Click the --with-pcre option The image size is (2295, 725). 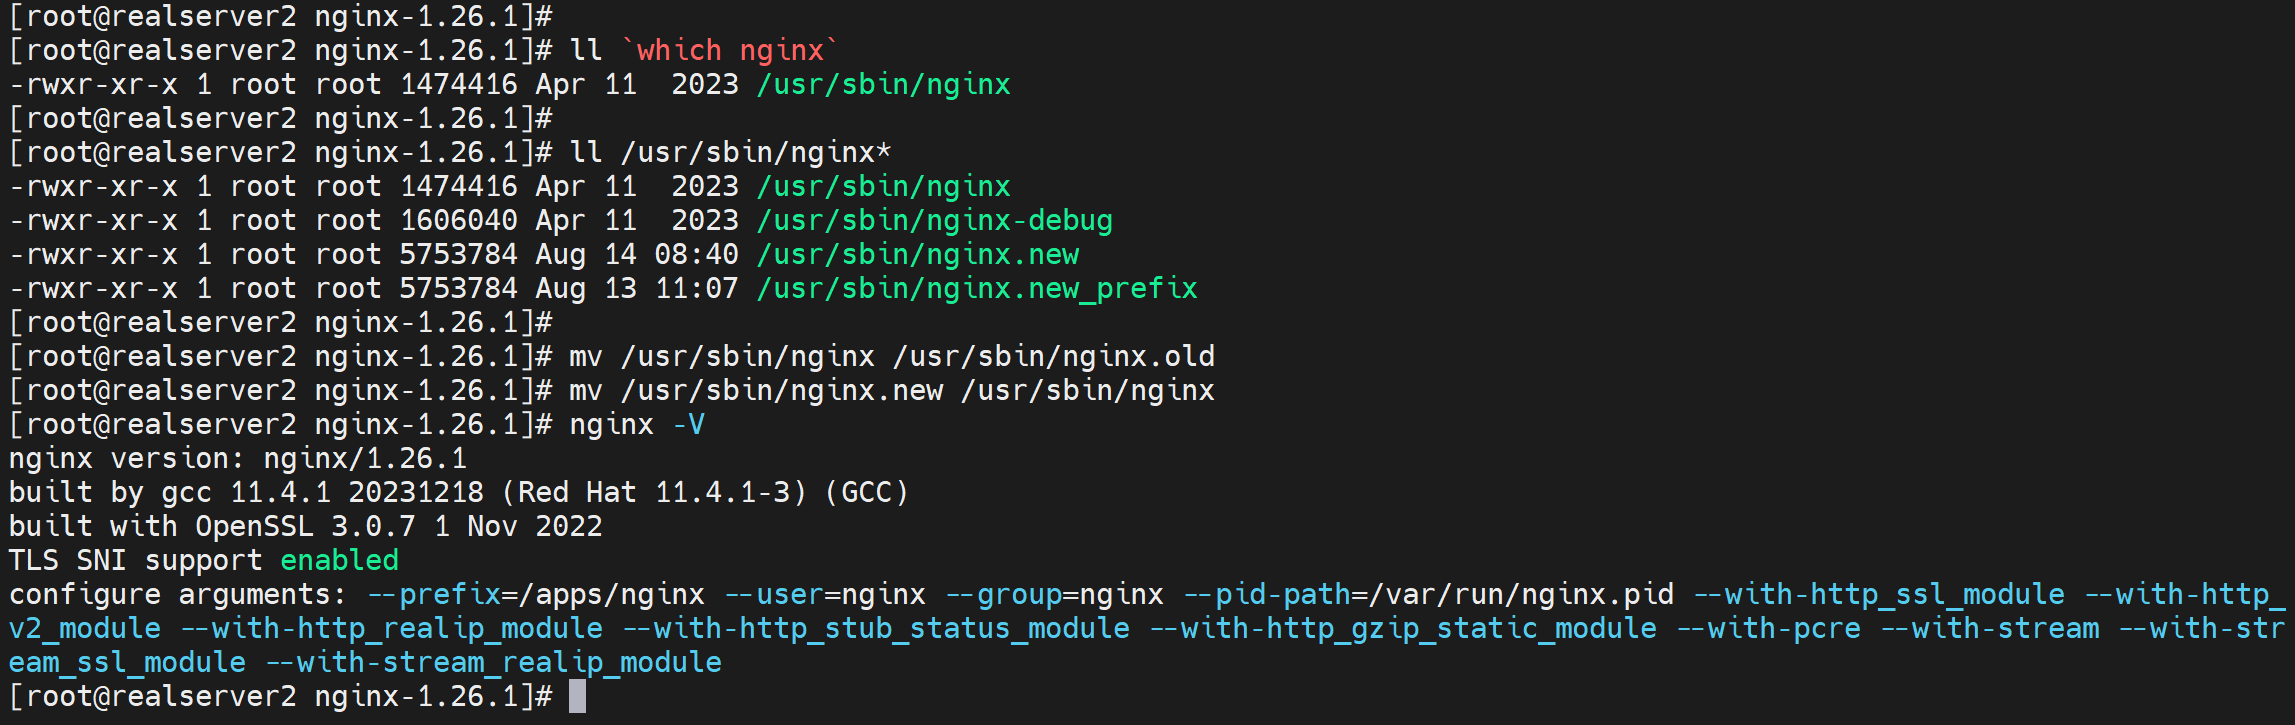coord(1768,628)
